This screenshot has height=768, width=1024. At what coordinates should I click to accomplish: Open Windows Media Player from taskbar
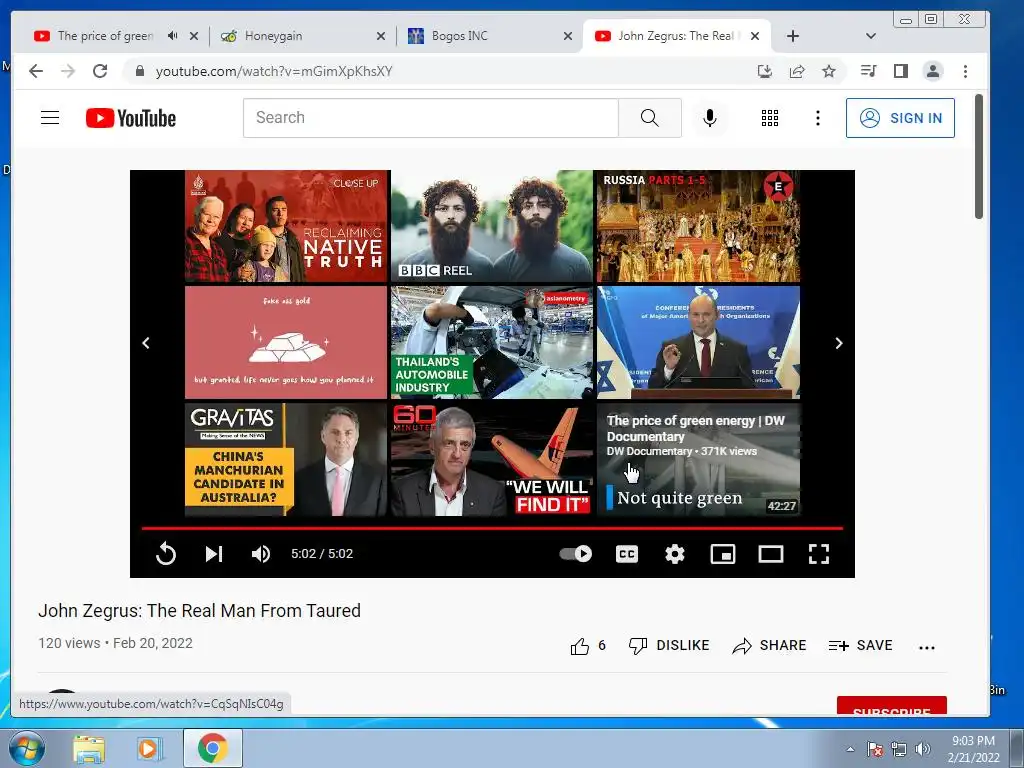tap(149, 749)
